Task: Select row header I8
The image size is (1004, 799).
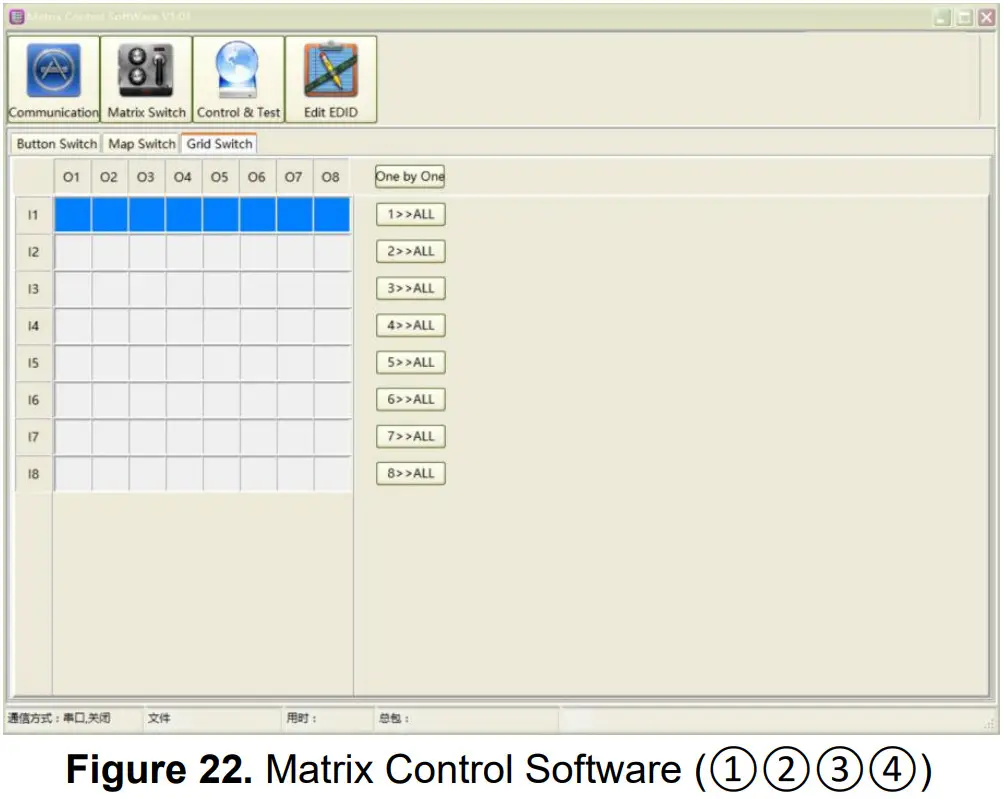Action: point(33,474)
